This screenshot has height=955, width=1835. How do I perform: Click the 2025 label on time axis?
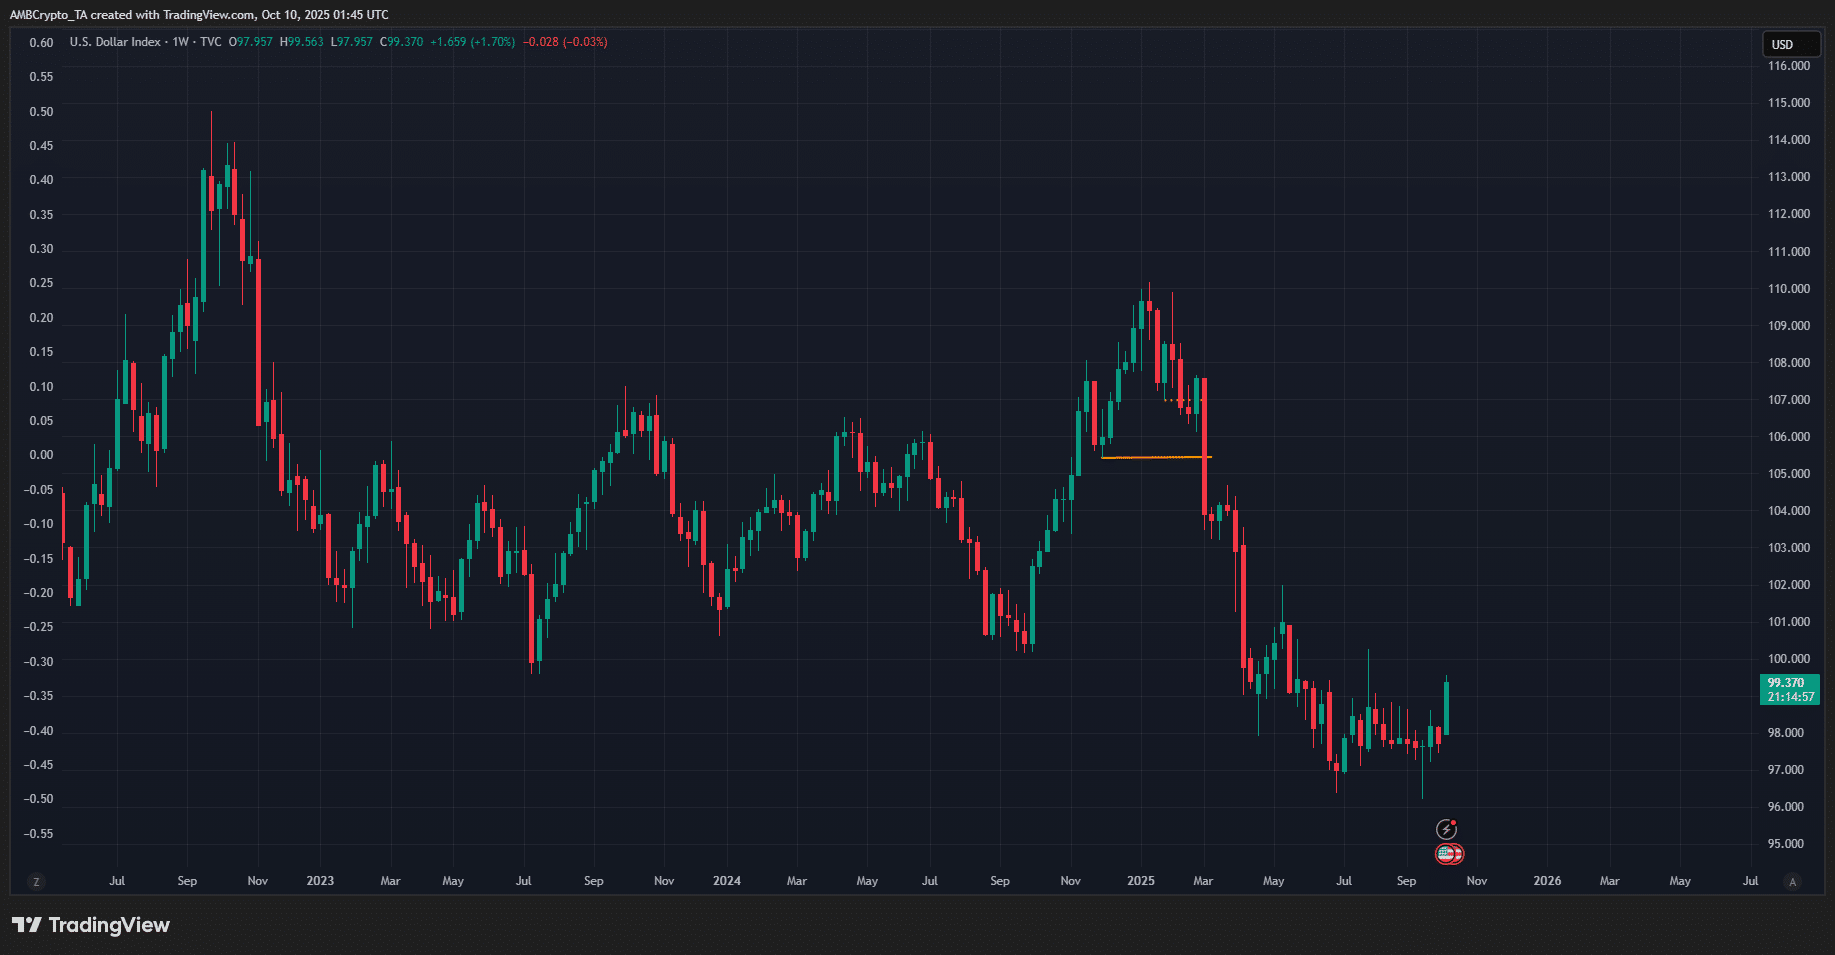[x=1140, y=881]
